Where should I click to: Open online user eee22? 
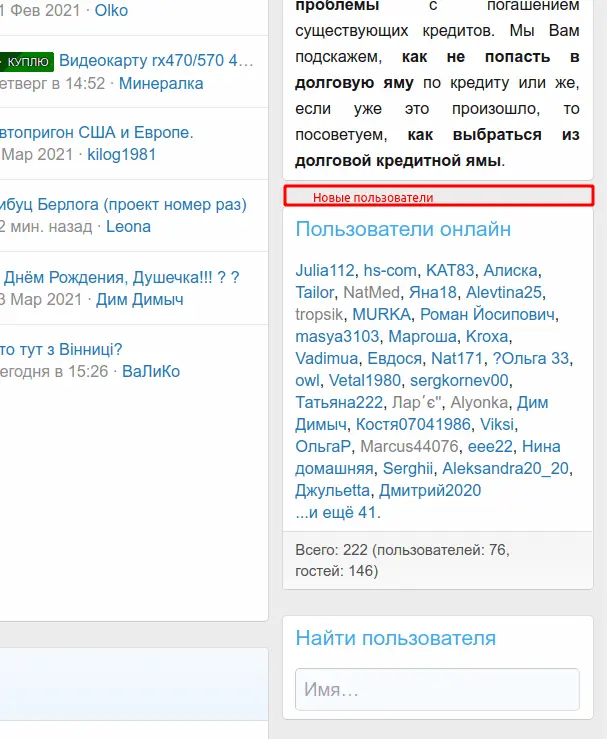click(x=490, y=446)
